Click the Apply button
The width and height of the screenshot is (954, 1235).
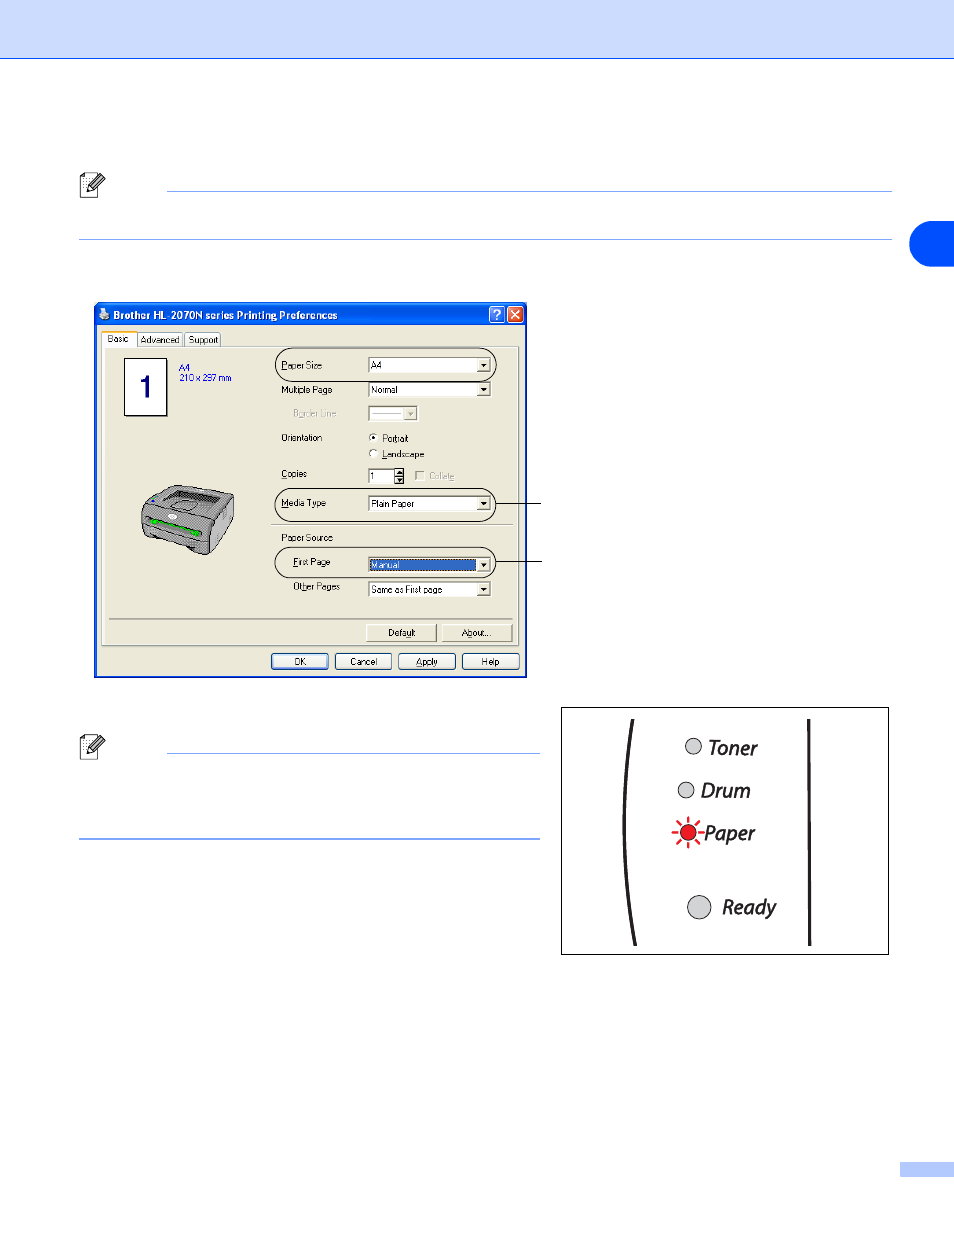(x=427, y=662)
